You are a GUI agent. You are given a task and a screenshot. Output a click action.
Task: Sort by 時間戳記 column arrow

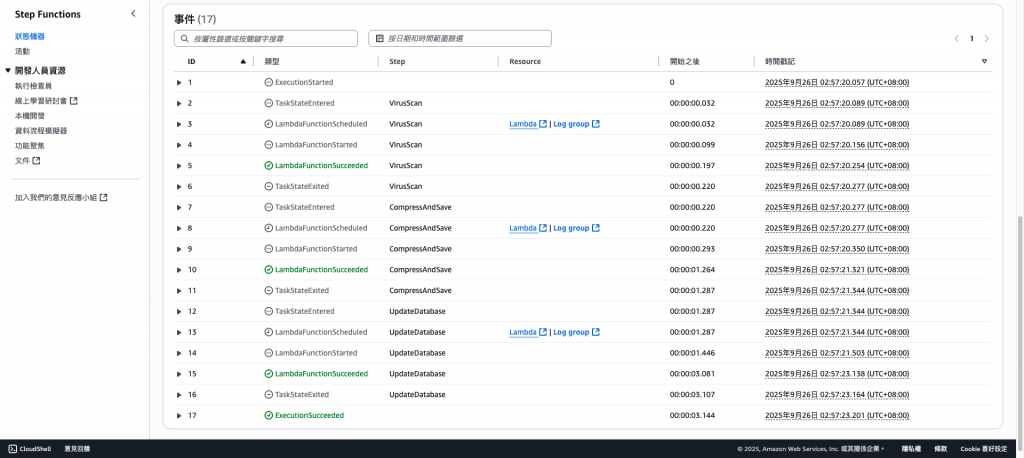[984, 61]
